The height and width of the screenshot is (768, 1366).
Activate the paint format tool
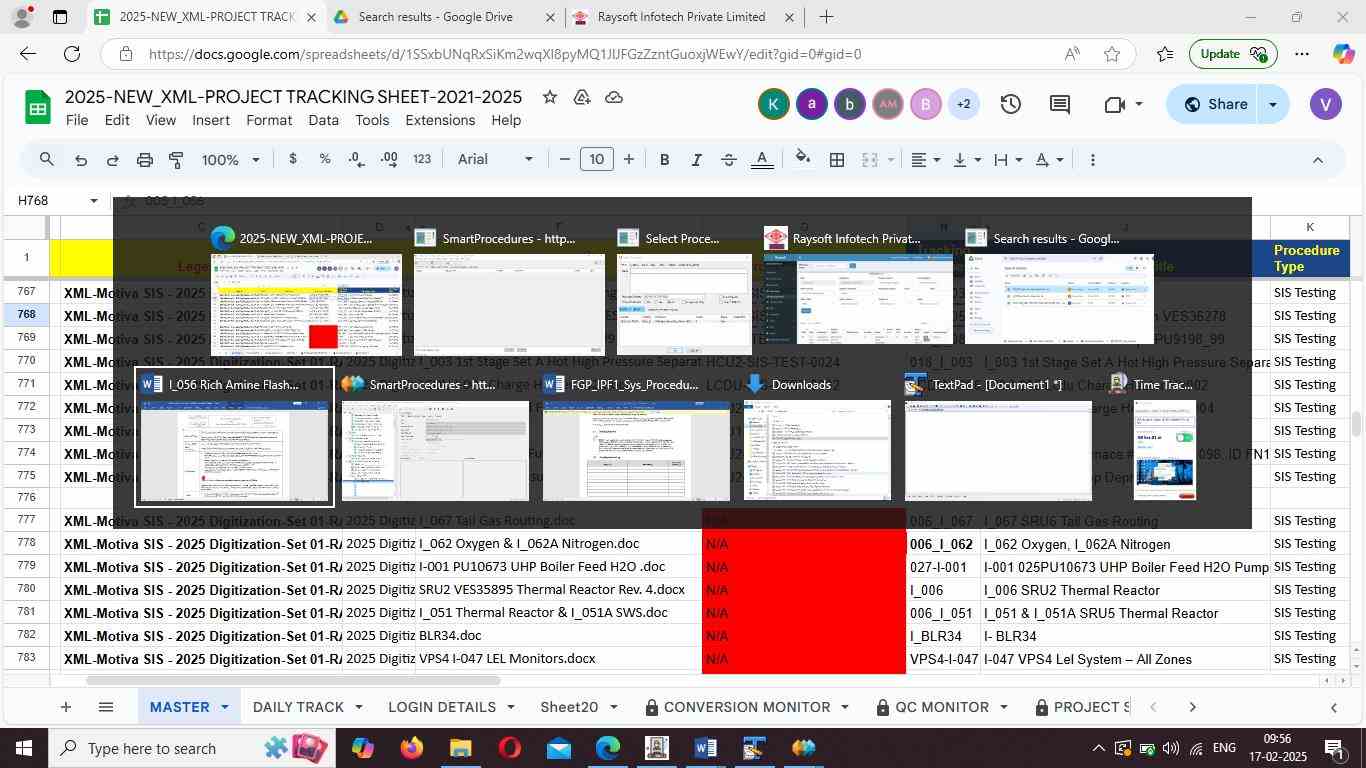pos(177,160)
